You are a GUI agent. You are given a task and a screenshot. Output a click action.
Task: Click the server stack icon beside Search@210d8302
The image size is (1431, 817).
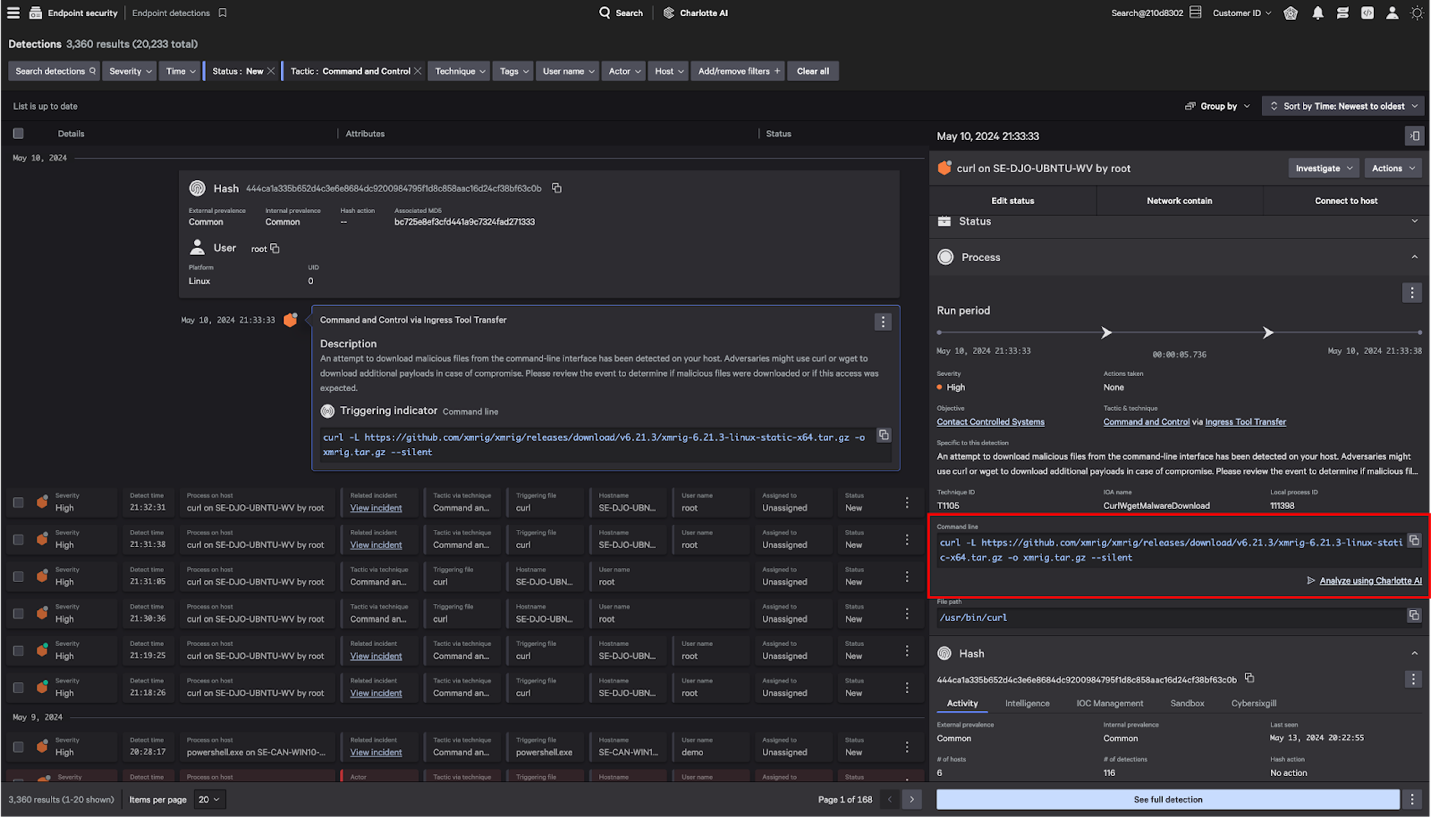point(1195,13)
